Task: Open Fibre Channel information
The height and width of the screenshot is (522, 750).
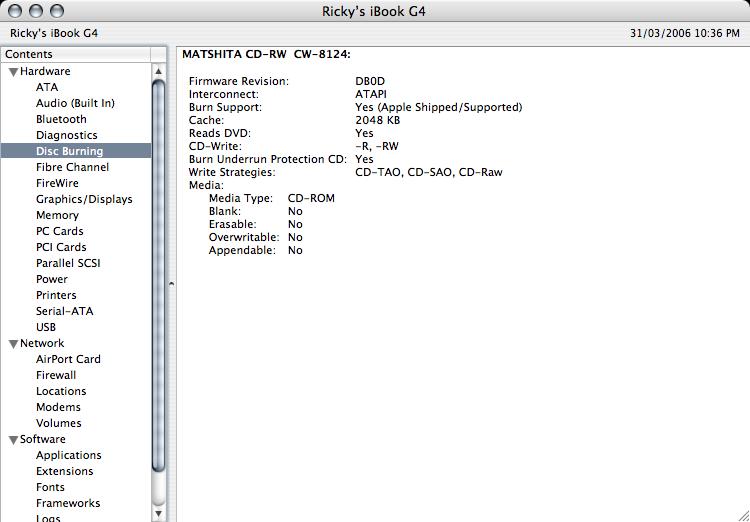Action: click(x=72, y=167)
